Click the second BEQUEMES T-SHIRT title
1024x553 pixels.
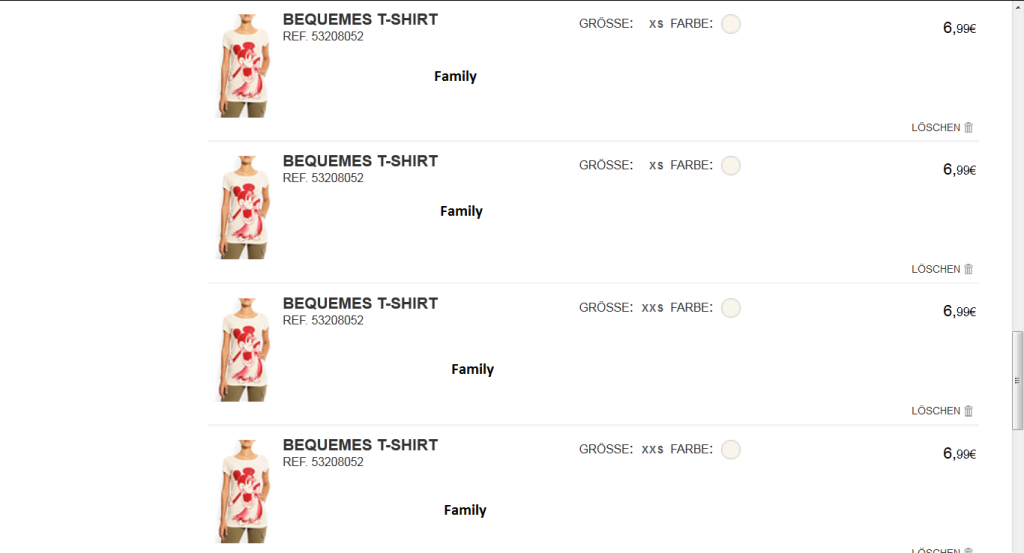[x=360, y=161]
